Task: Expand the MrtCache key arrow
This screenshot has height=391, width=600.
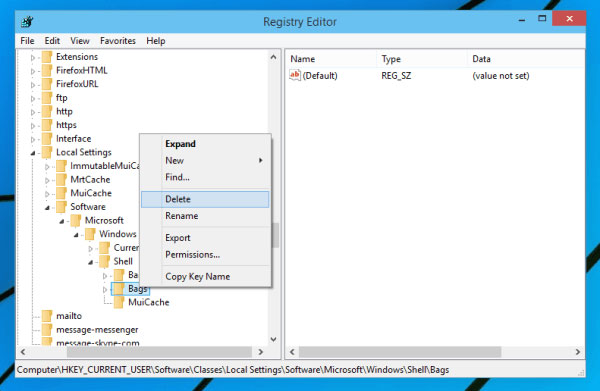Action: (47, 181)
